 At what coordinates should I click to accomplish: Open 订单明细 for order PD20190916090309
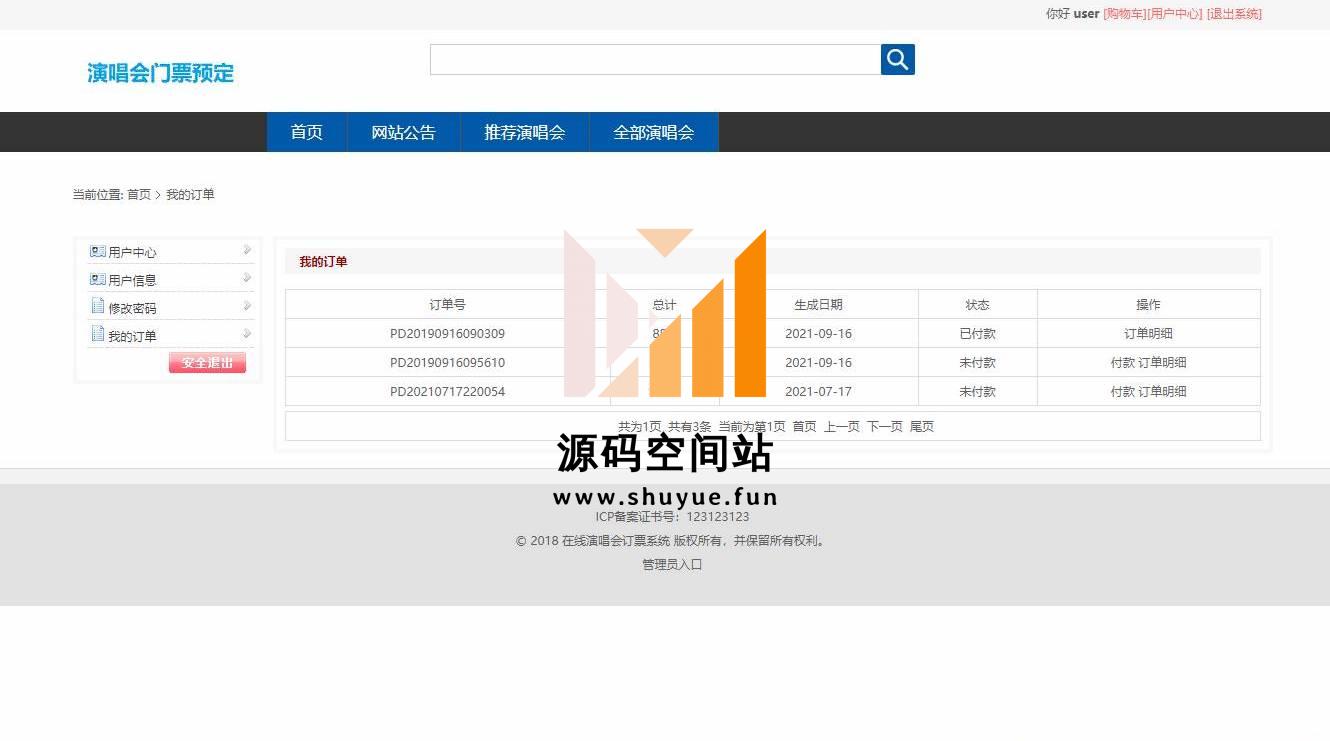[x=1148, y=334]
